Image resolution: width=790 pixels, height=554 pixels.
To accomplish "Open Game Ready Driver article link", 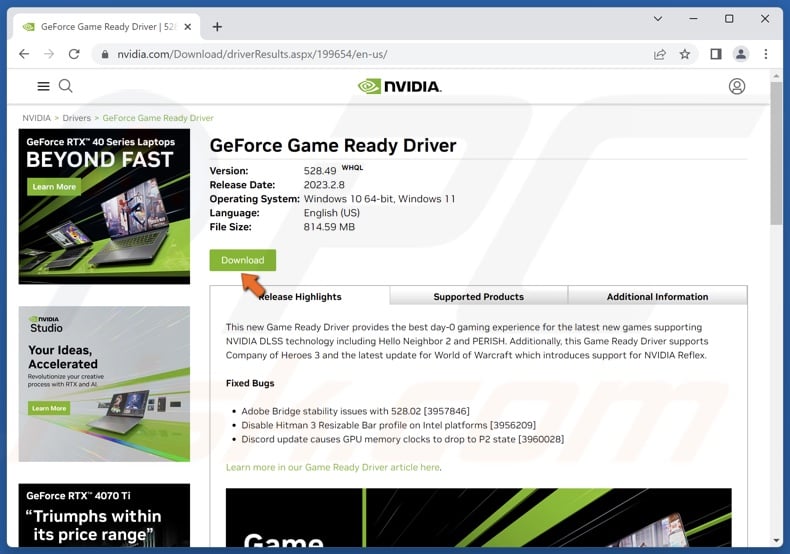I will (333, 467).
